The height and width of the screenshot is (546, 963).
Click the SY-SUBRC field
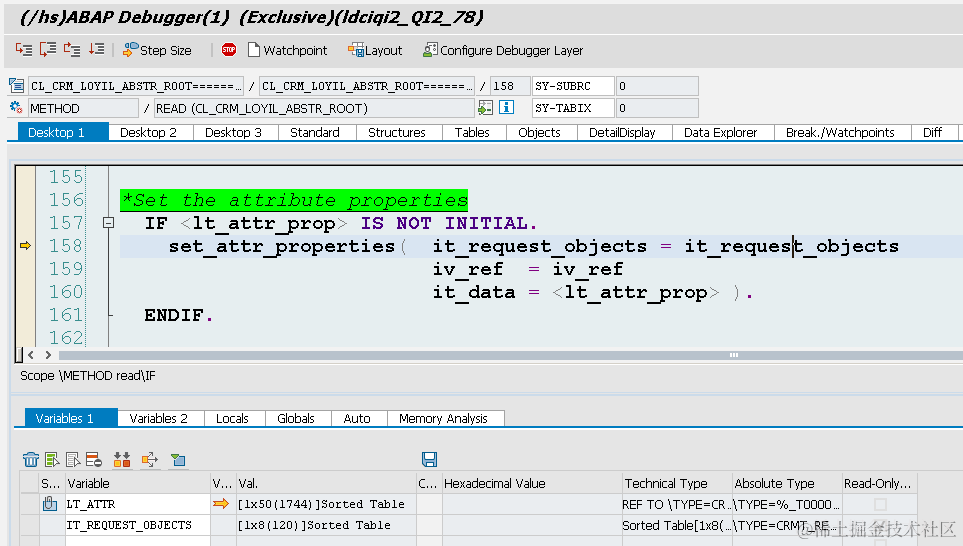coord(573,86)
